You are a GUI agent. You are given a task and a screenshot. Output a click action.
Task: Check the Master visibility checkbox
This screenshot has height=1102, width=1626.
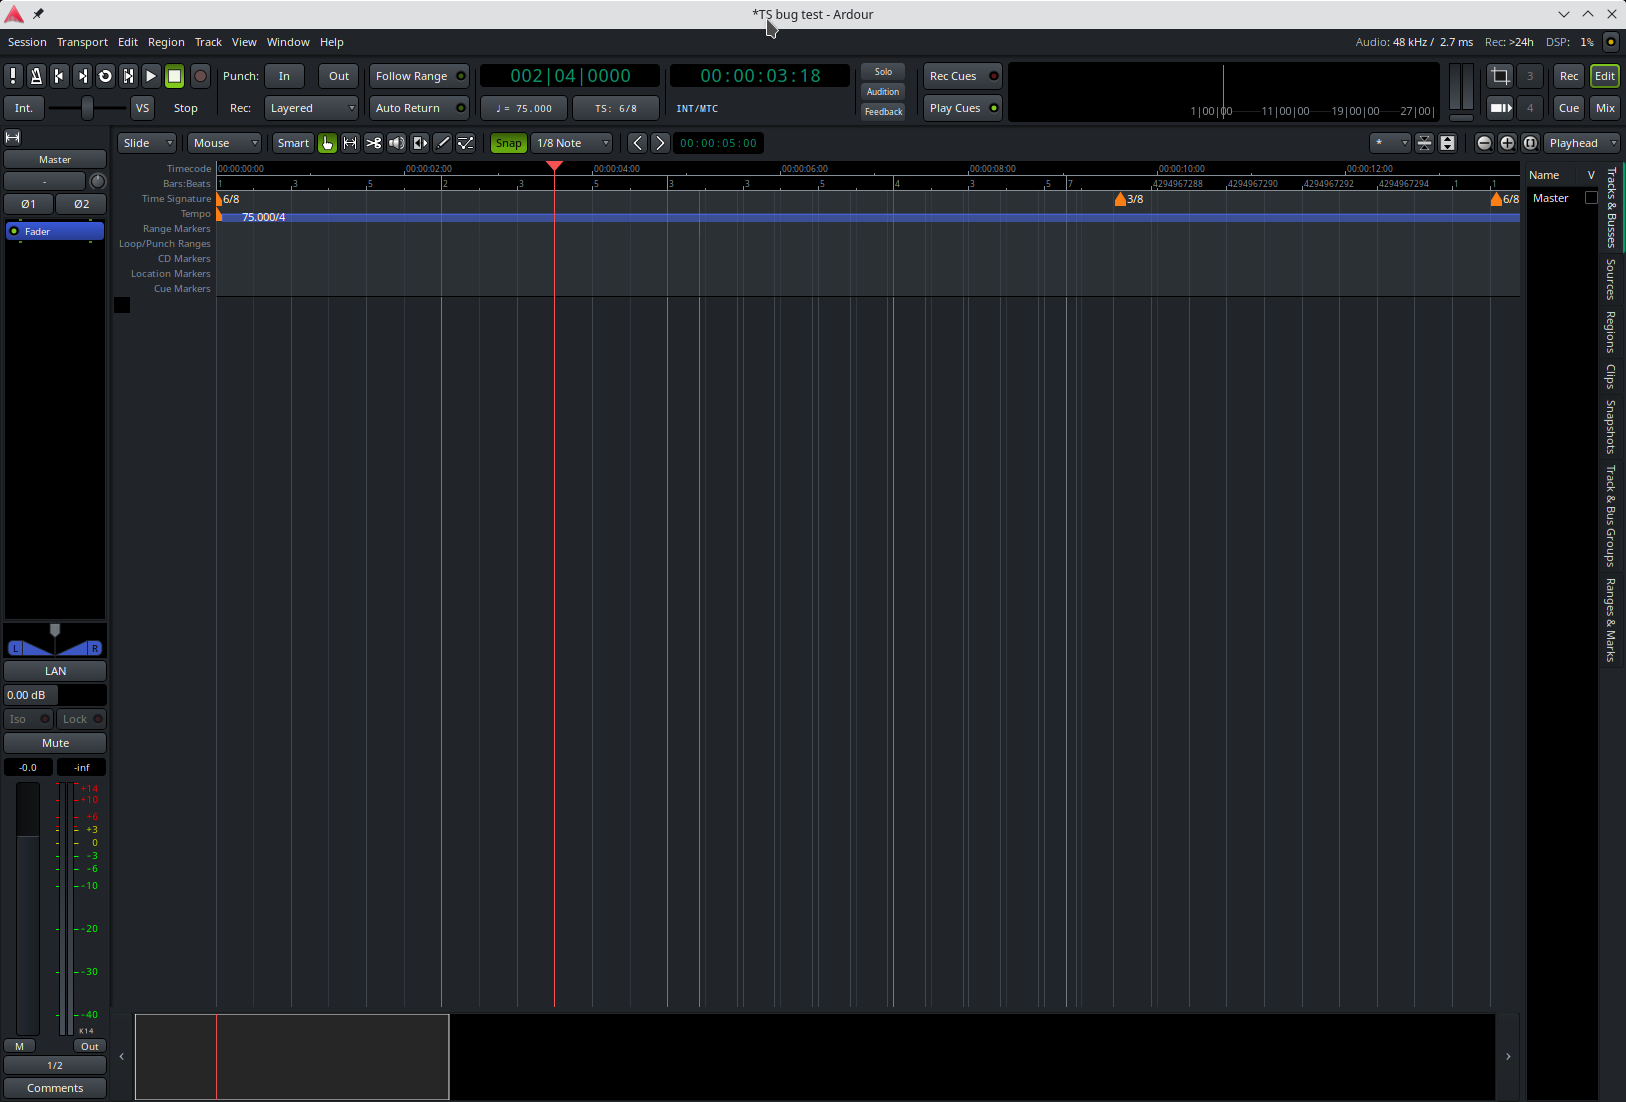(x=1591, y=198)
